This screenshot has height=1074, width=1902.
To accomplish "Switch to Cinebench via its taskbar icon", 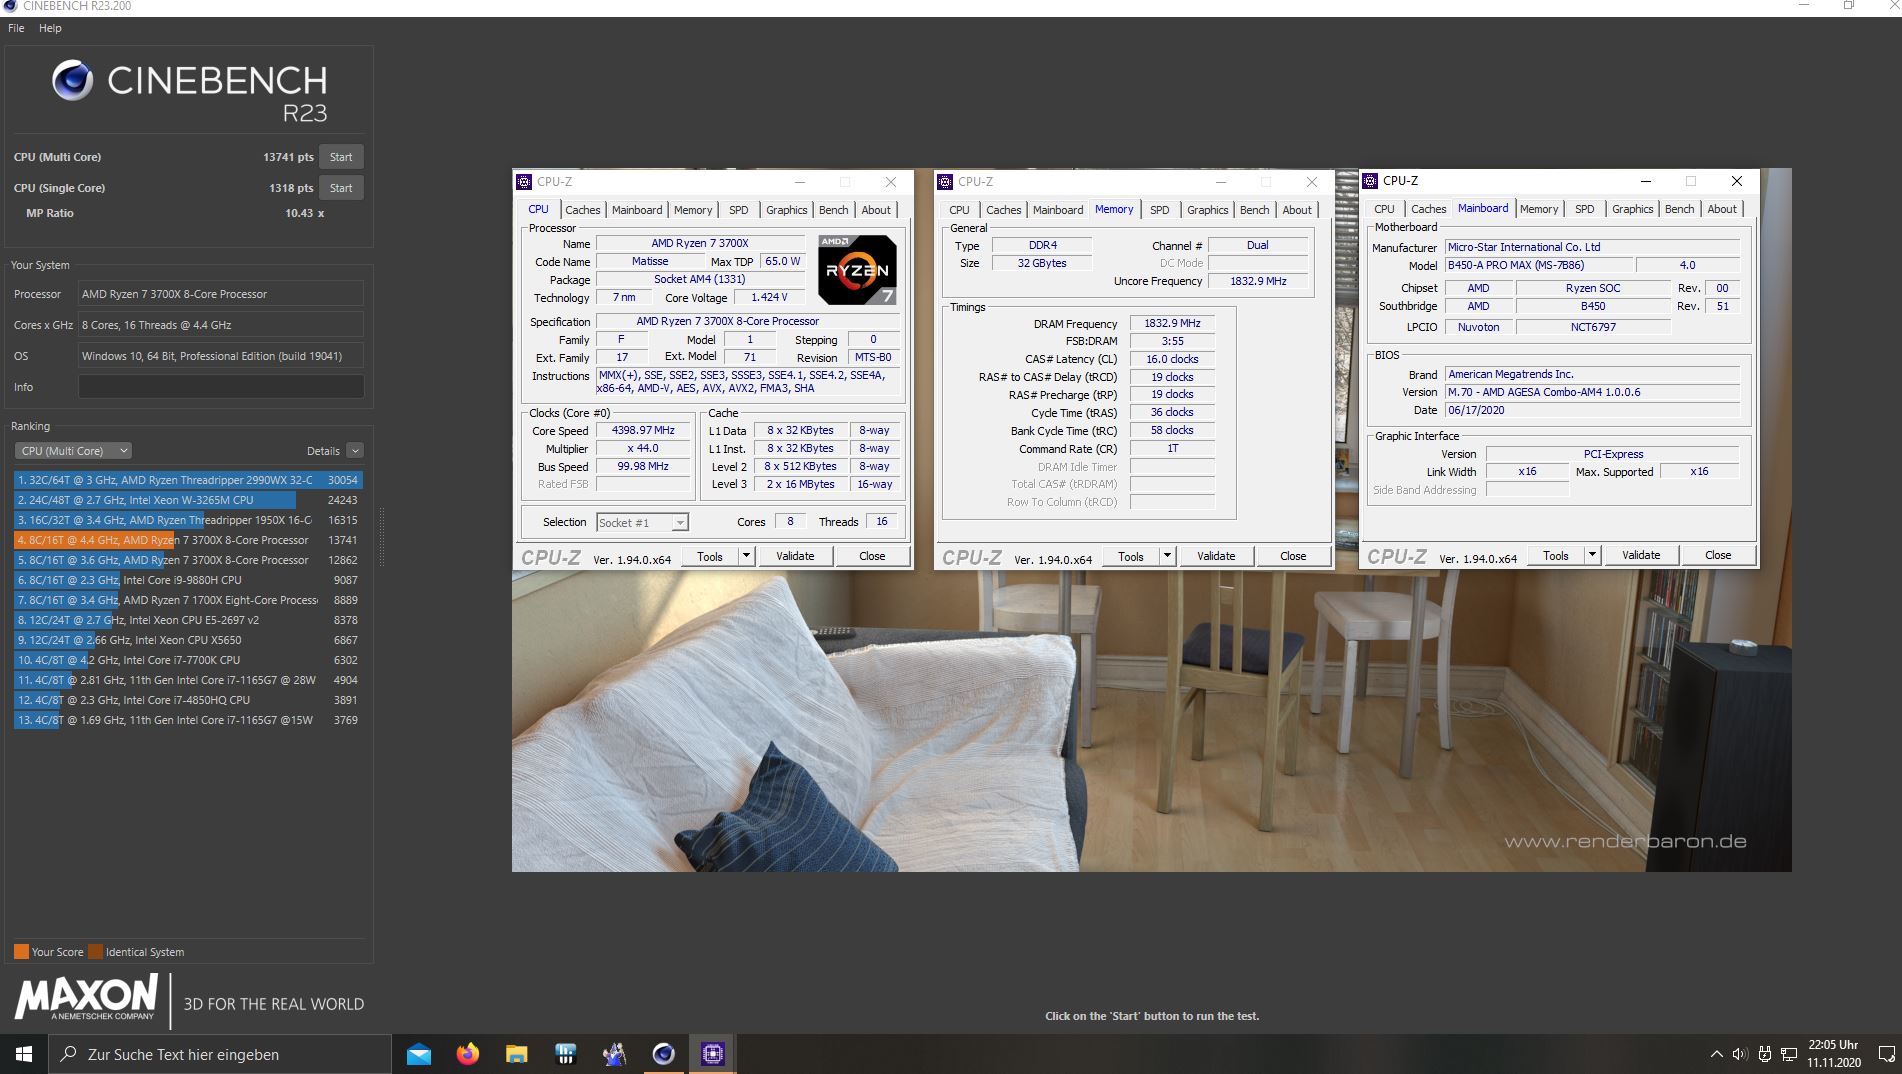I will 663,1054.
